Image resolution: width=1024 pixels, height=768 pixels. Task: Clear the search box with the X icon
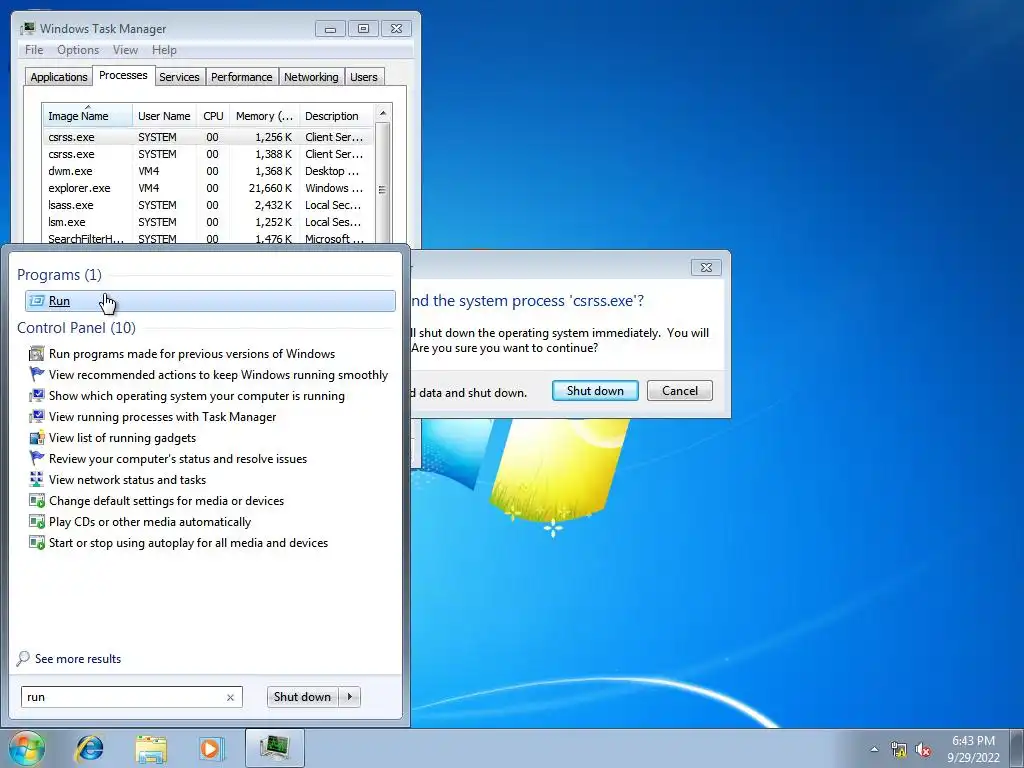click(231, 697)
